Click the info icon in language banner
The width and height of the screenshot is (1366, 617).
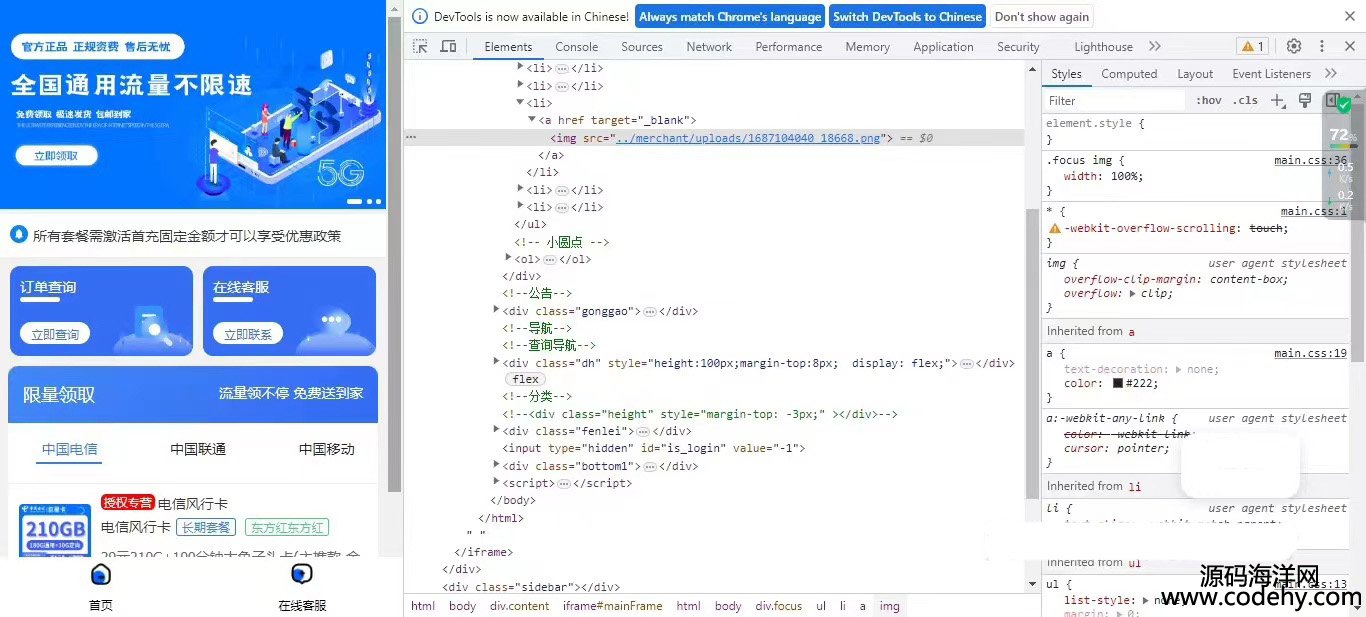(419, 16)
